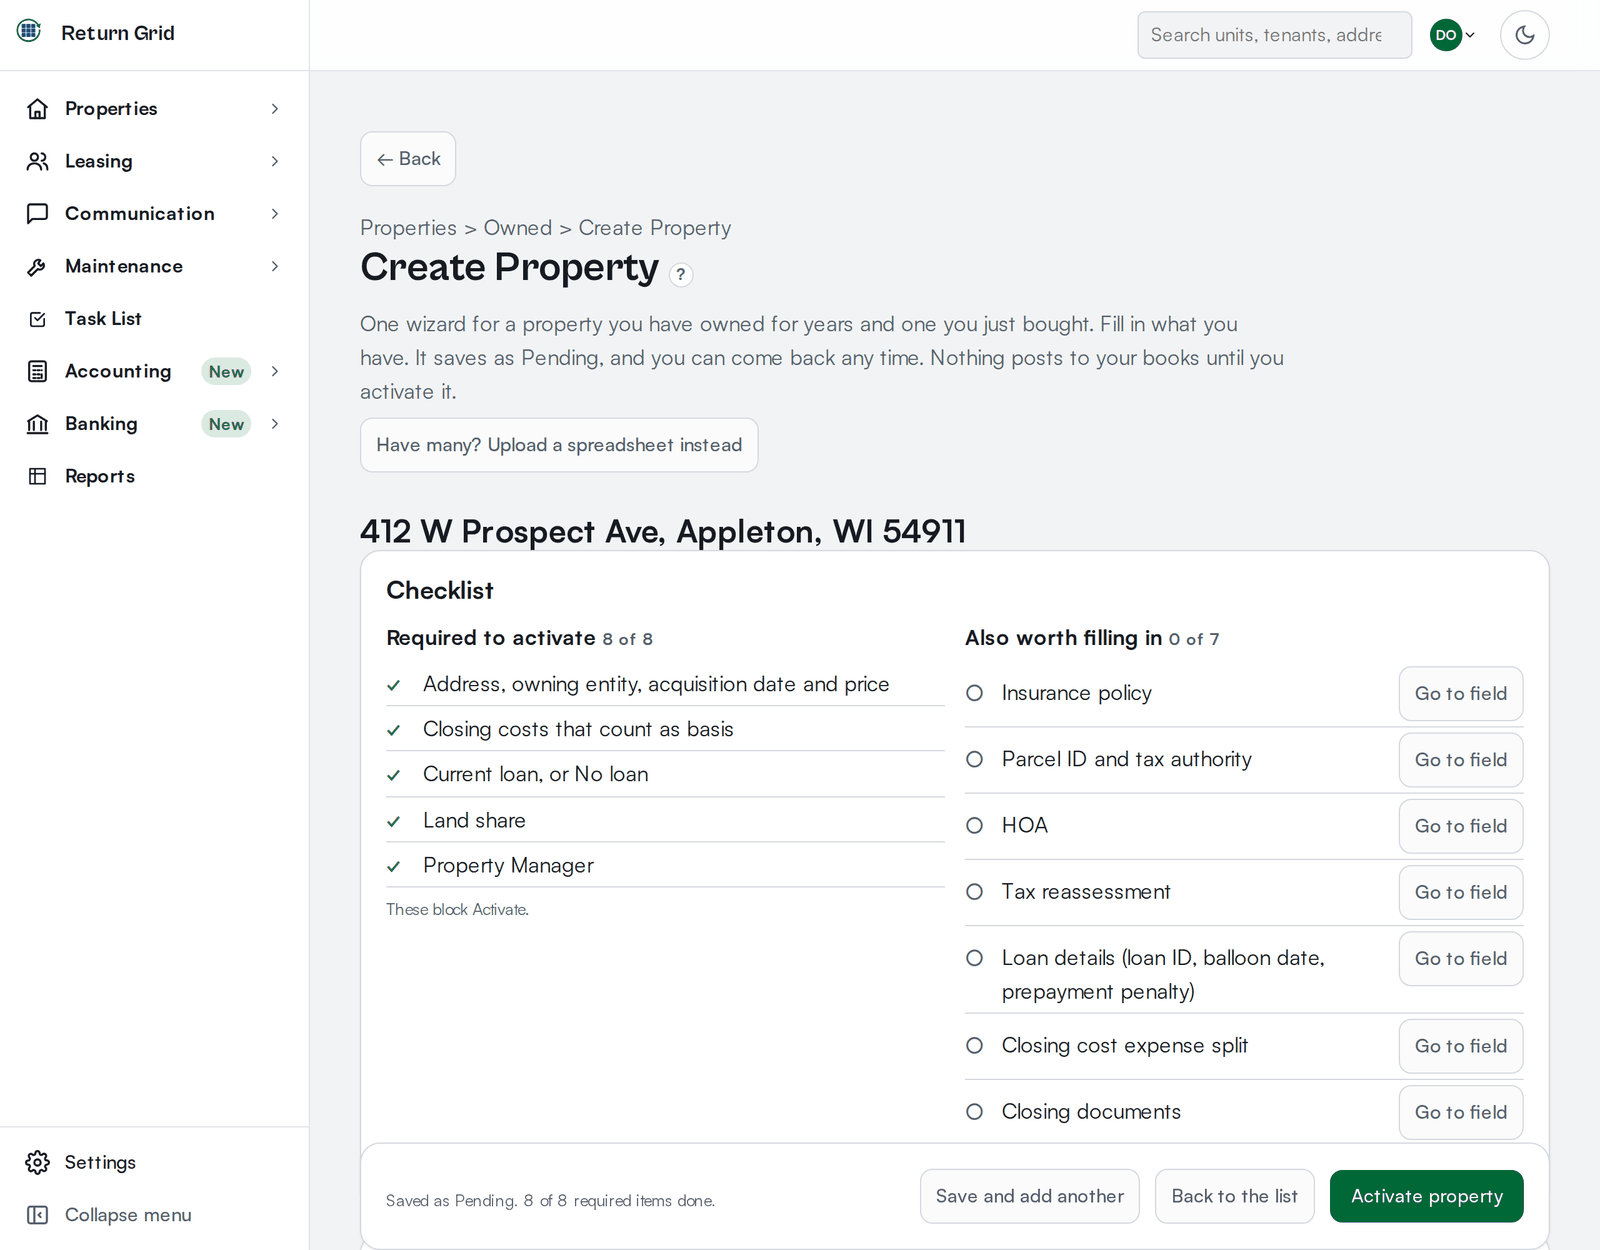Select the Insurance policy circle marker
This screenshot has width=1600, height=1250.
(x=975, y=693)
